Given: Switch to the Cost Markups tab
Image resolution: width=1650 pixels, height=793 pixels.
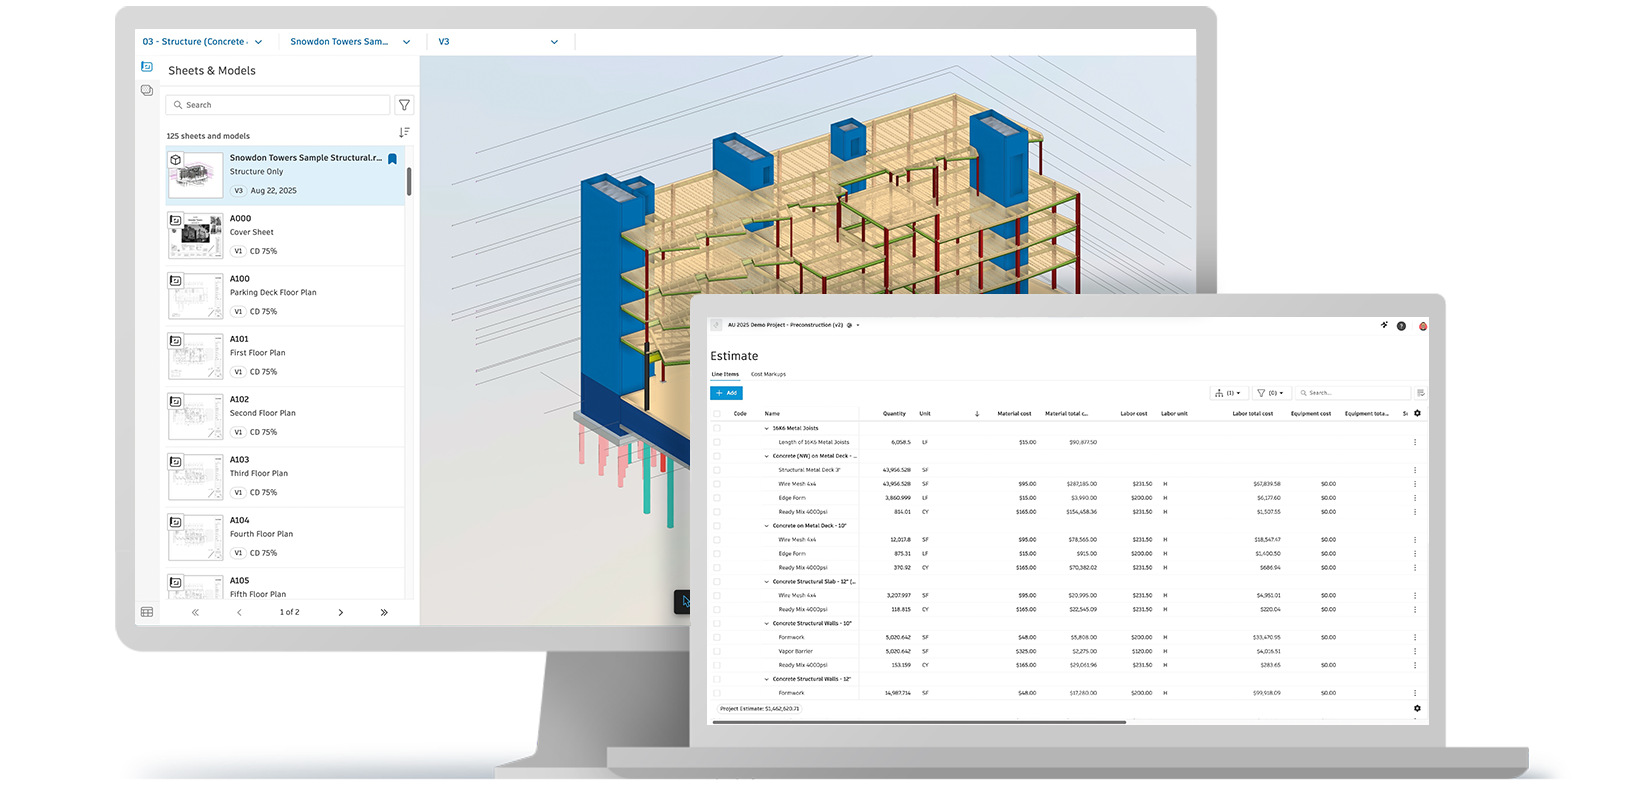Looking at the screenshot, I should click(768, 374).
